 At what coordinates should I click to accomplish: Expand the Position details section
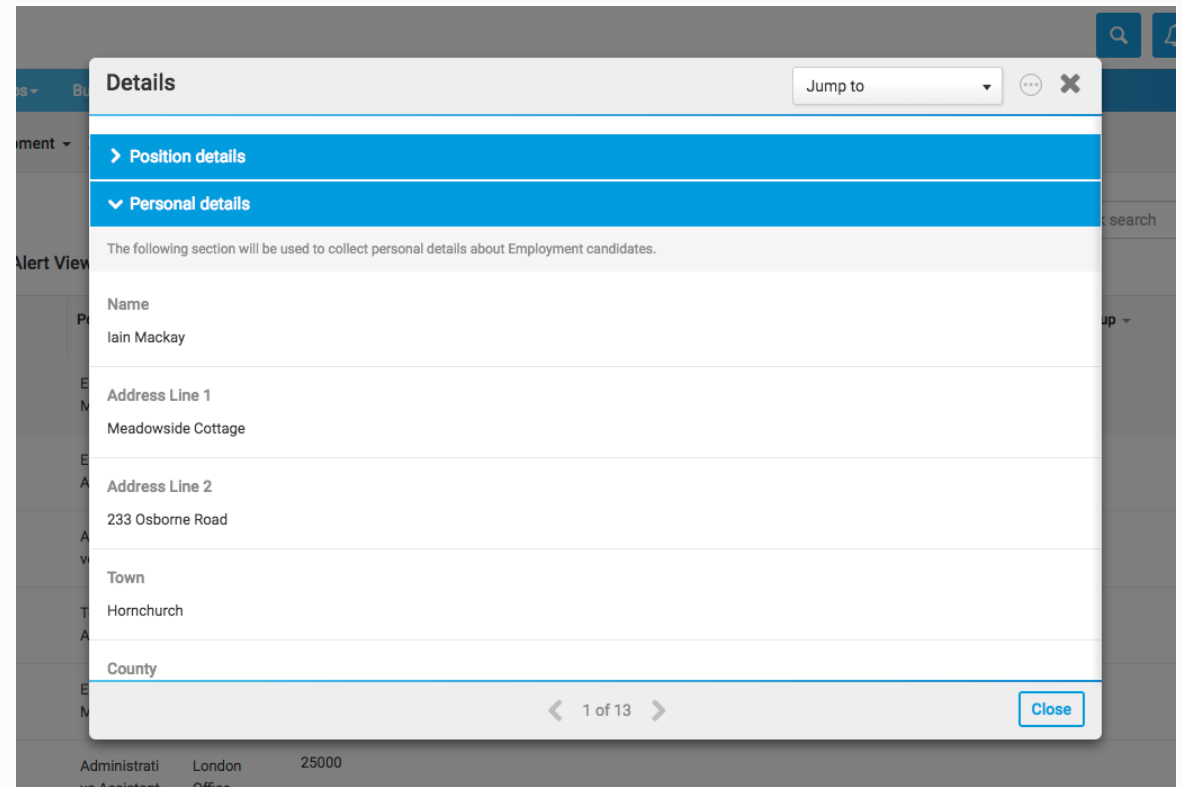pyautogui.click(x=595, y=157)
